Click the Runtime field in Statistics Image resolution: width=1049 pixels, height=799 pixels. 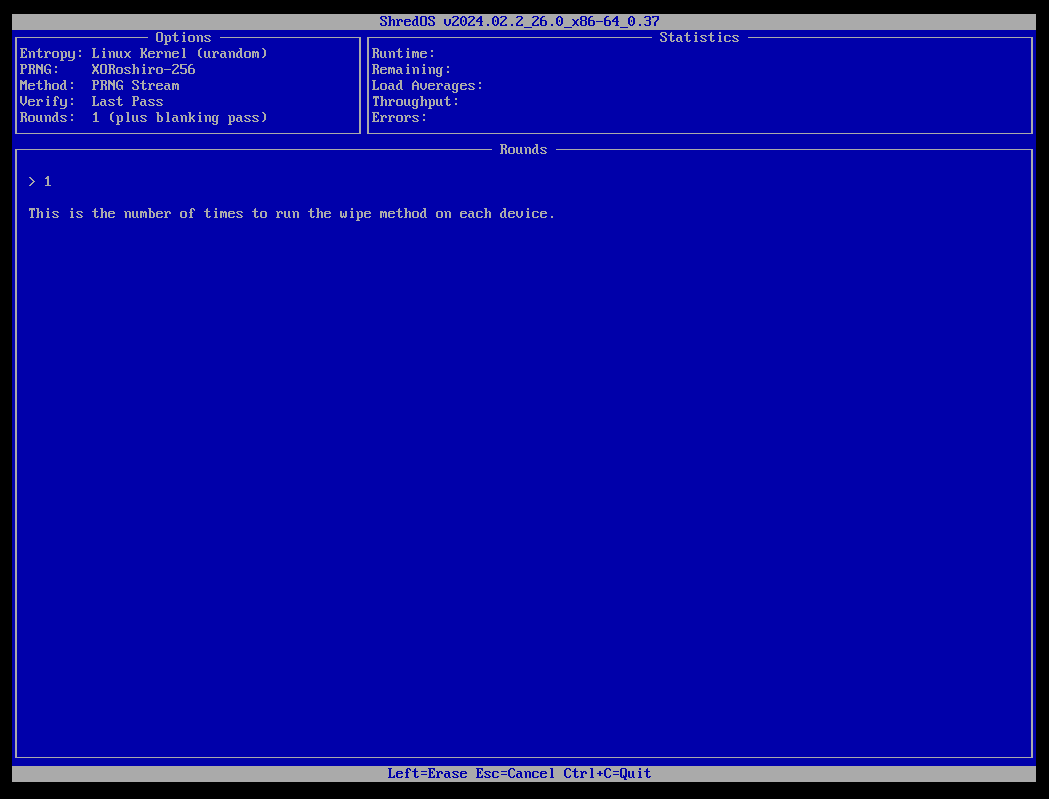pyautogui.click(x=402, y=53)
